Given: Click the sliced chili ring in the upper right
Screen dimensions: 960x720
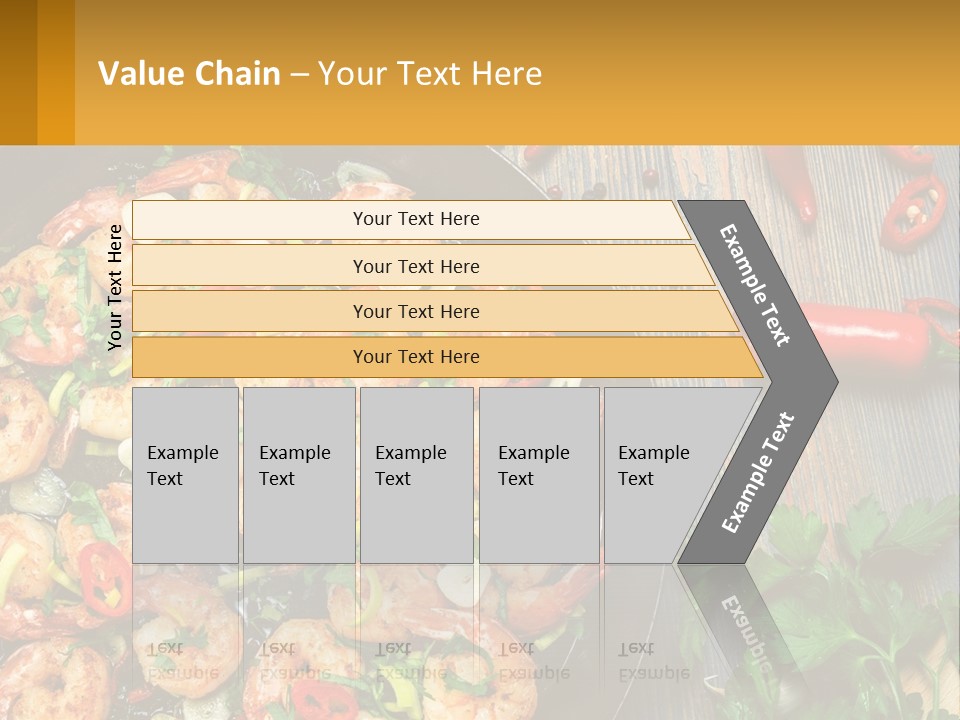Looking at the screenshot, I should pos(915,211).
